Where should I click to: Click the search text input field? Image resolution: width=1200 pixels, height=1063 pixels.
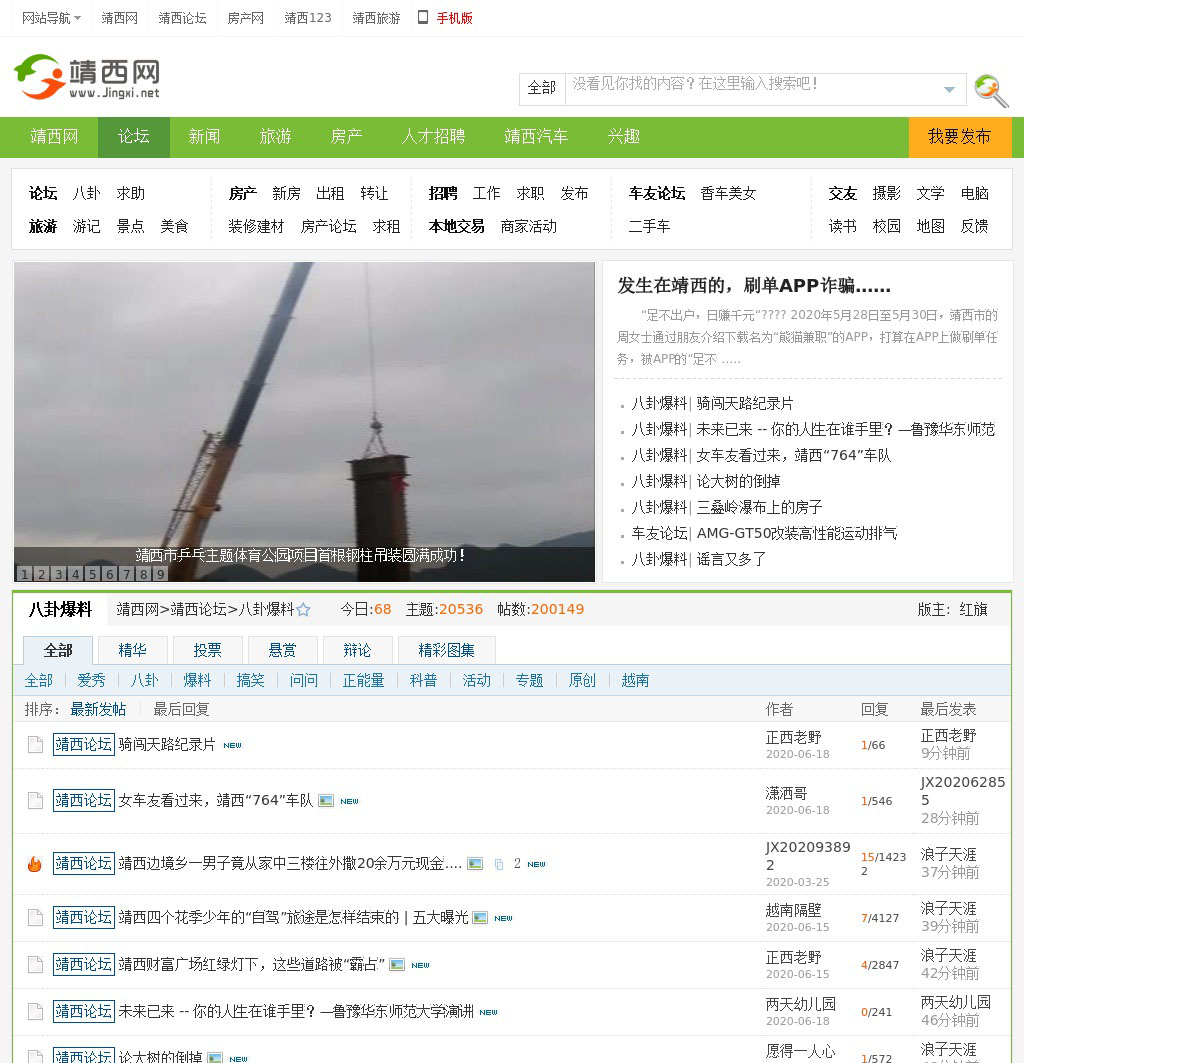tap(750, 88)
